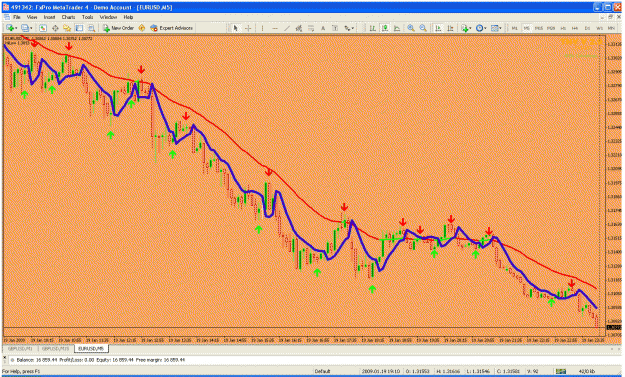Open the File menu
This screenshot has height=377, width=625.
point(16,17)
